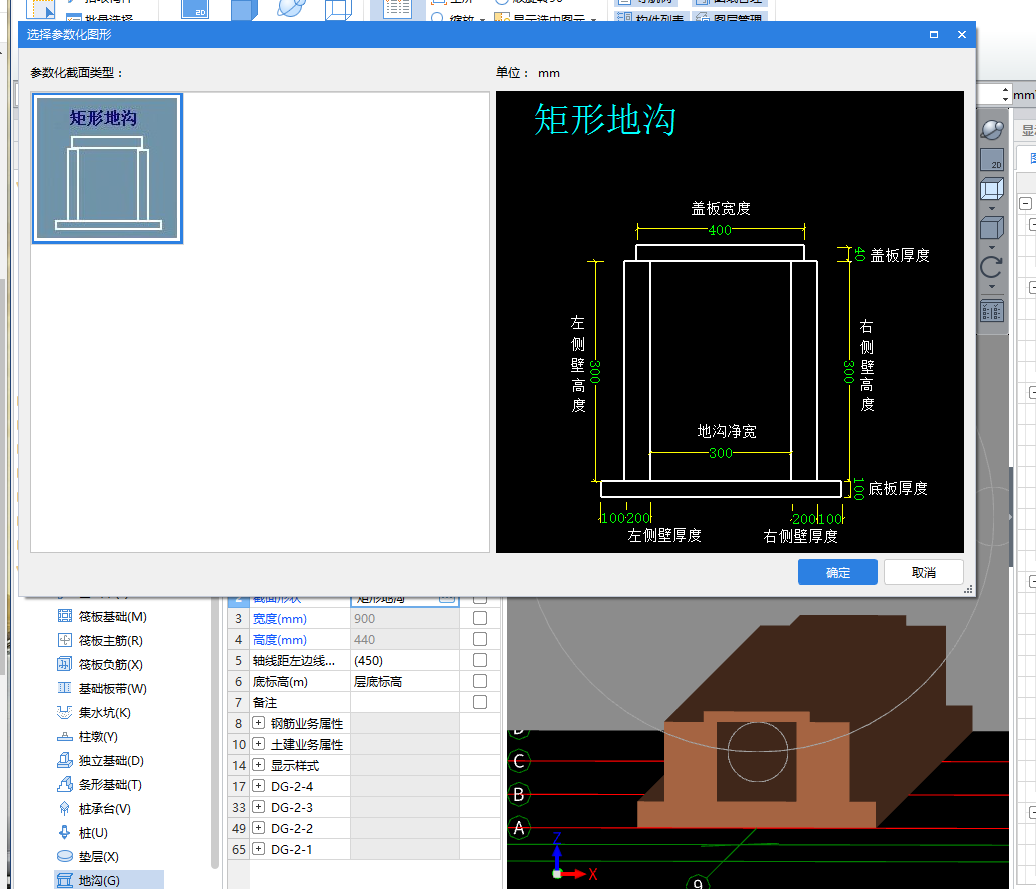Click axis bubble C in 3D view
The image size is (1036, 889).
pyautogui.click(x=519, y=761)
